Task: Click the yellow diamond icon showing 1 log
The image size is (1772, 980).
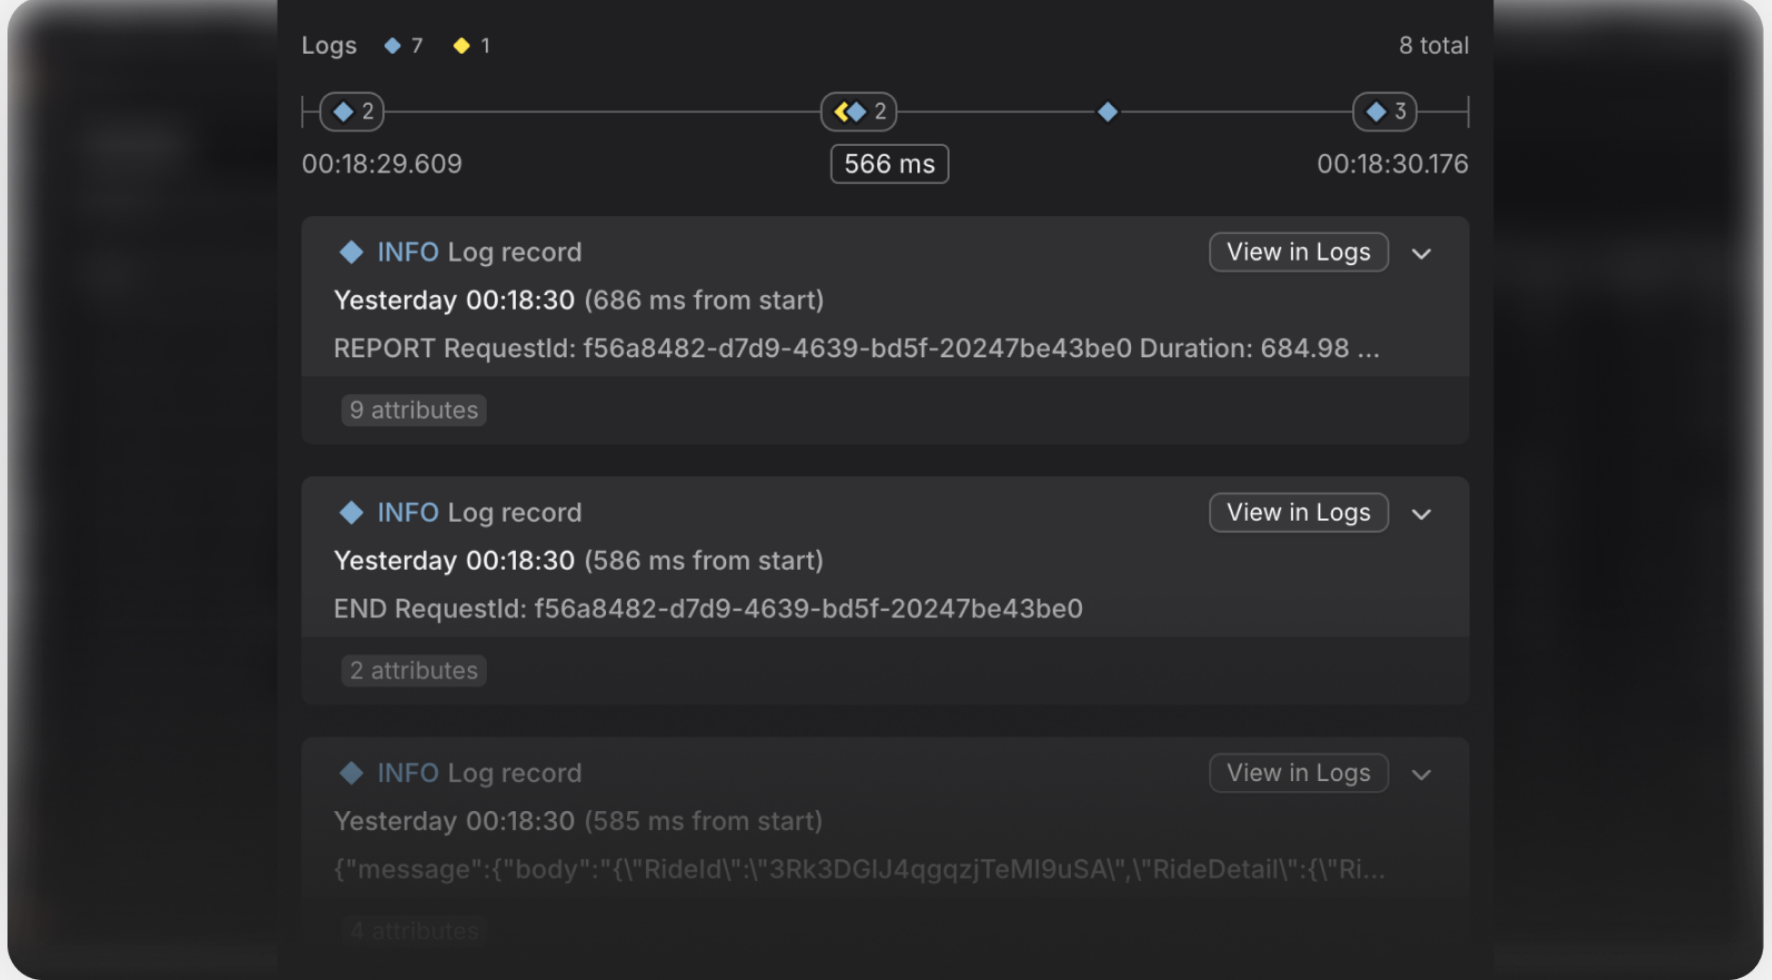Action: pos(461,46)
